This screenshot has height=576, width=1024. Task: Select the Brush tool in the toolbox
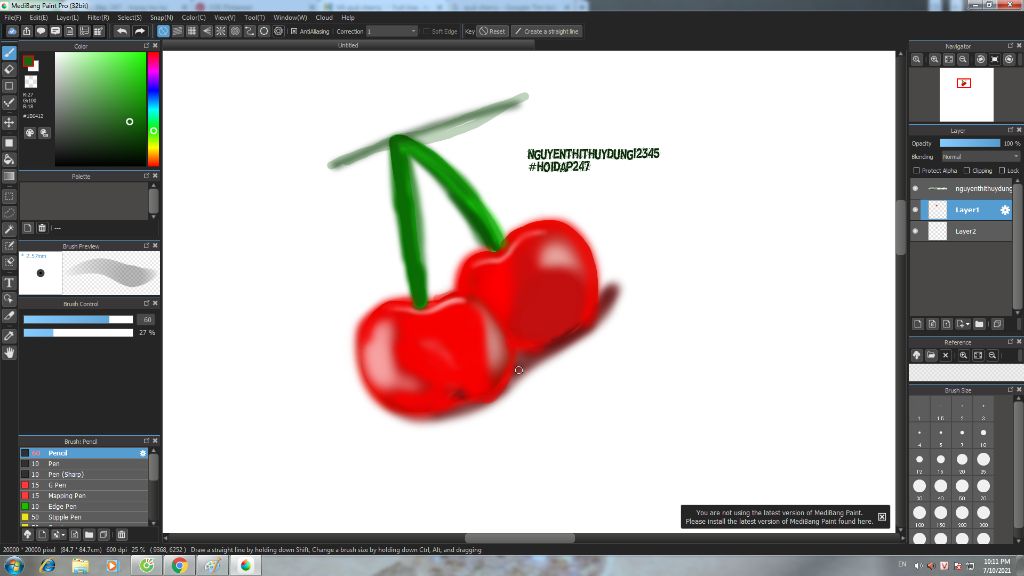click(x=9, y=53)
